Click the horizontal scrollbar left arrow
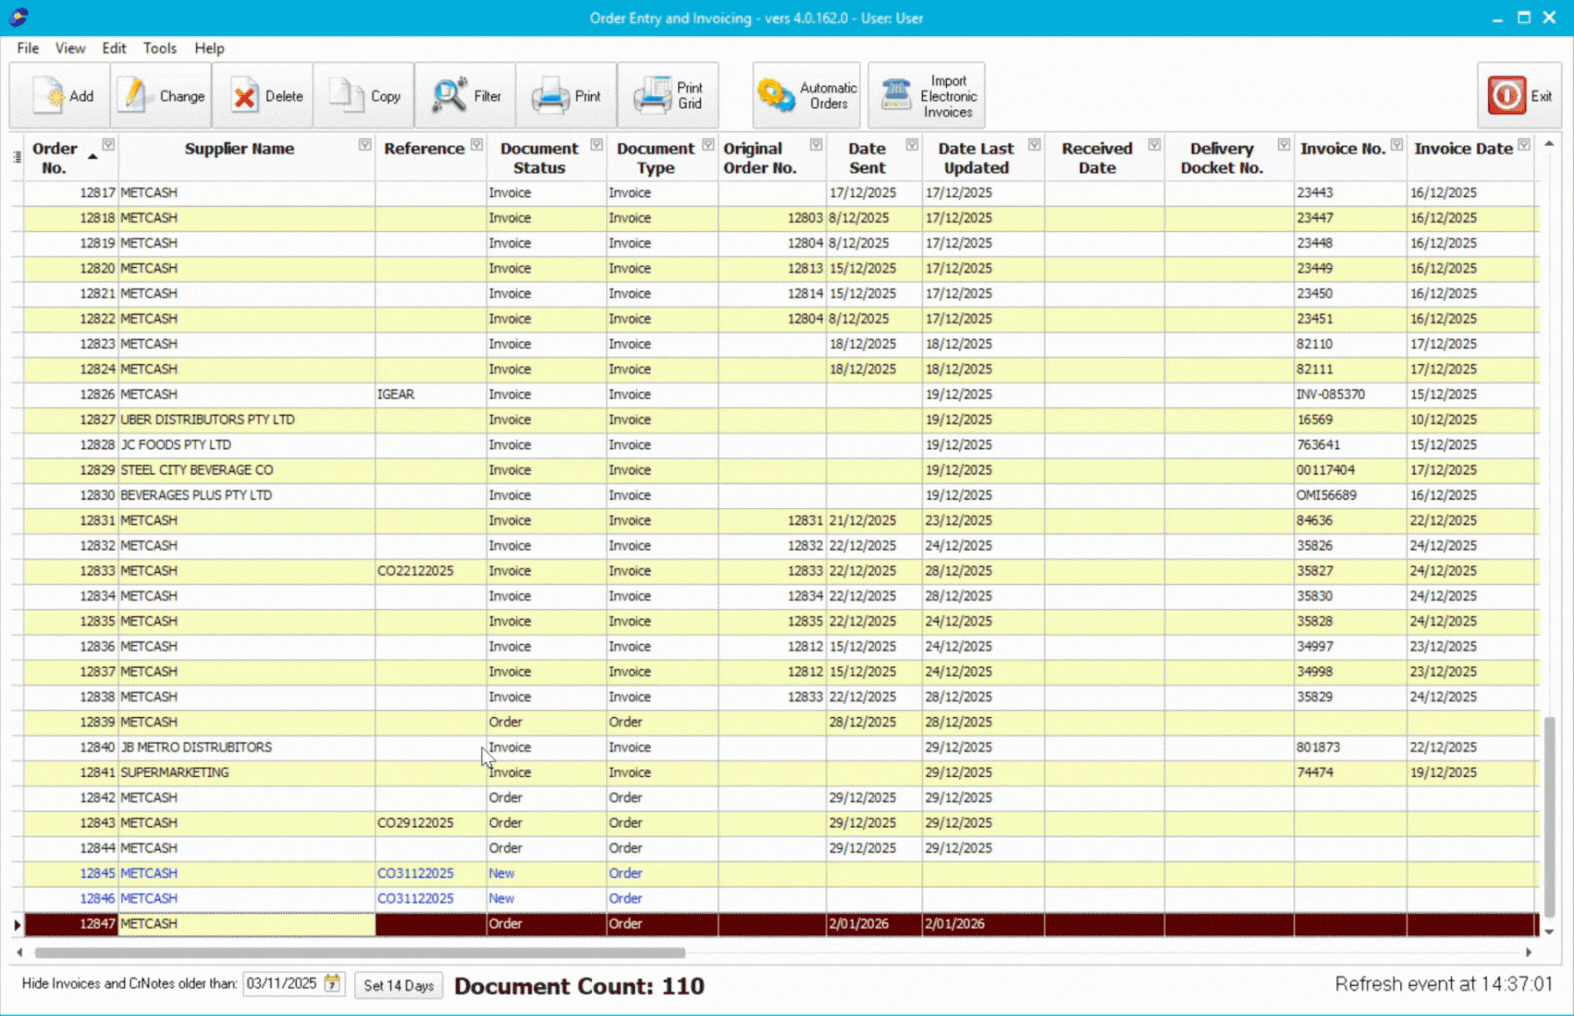Viewport: 1574px width, 1016px height. pos(19,953)
